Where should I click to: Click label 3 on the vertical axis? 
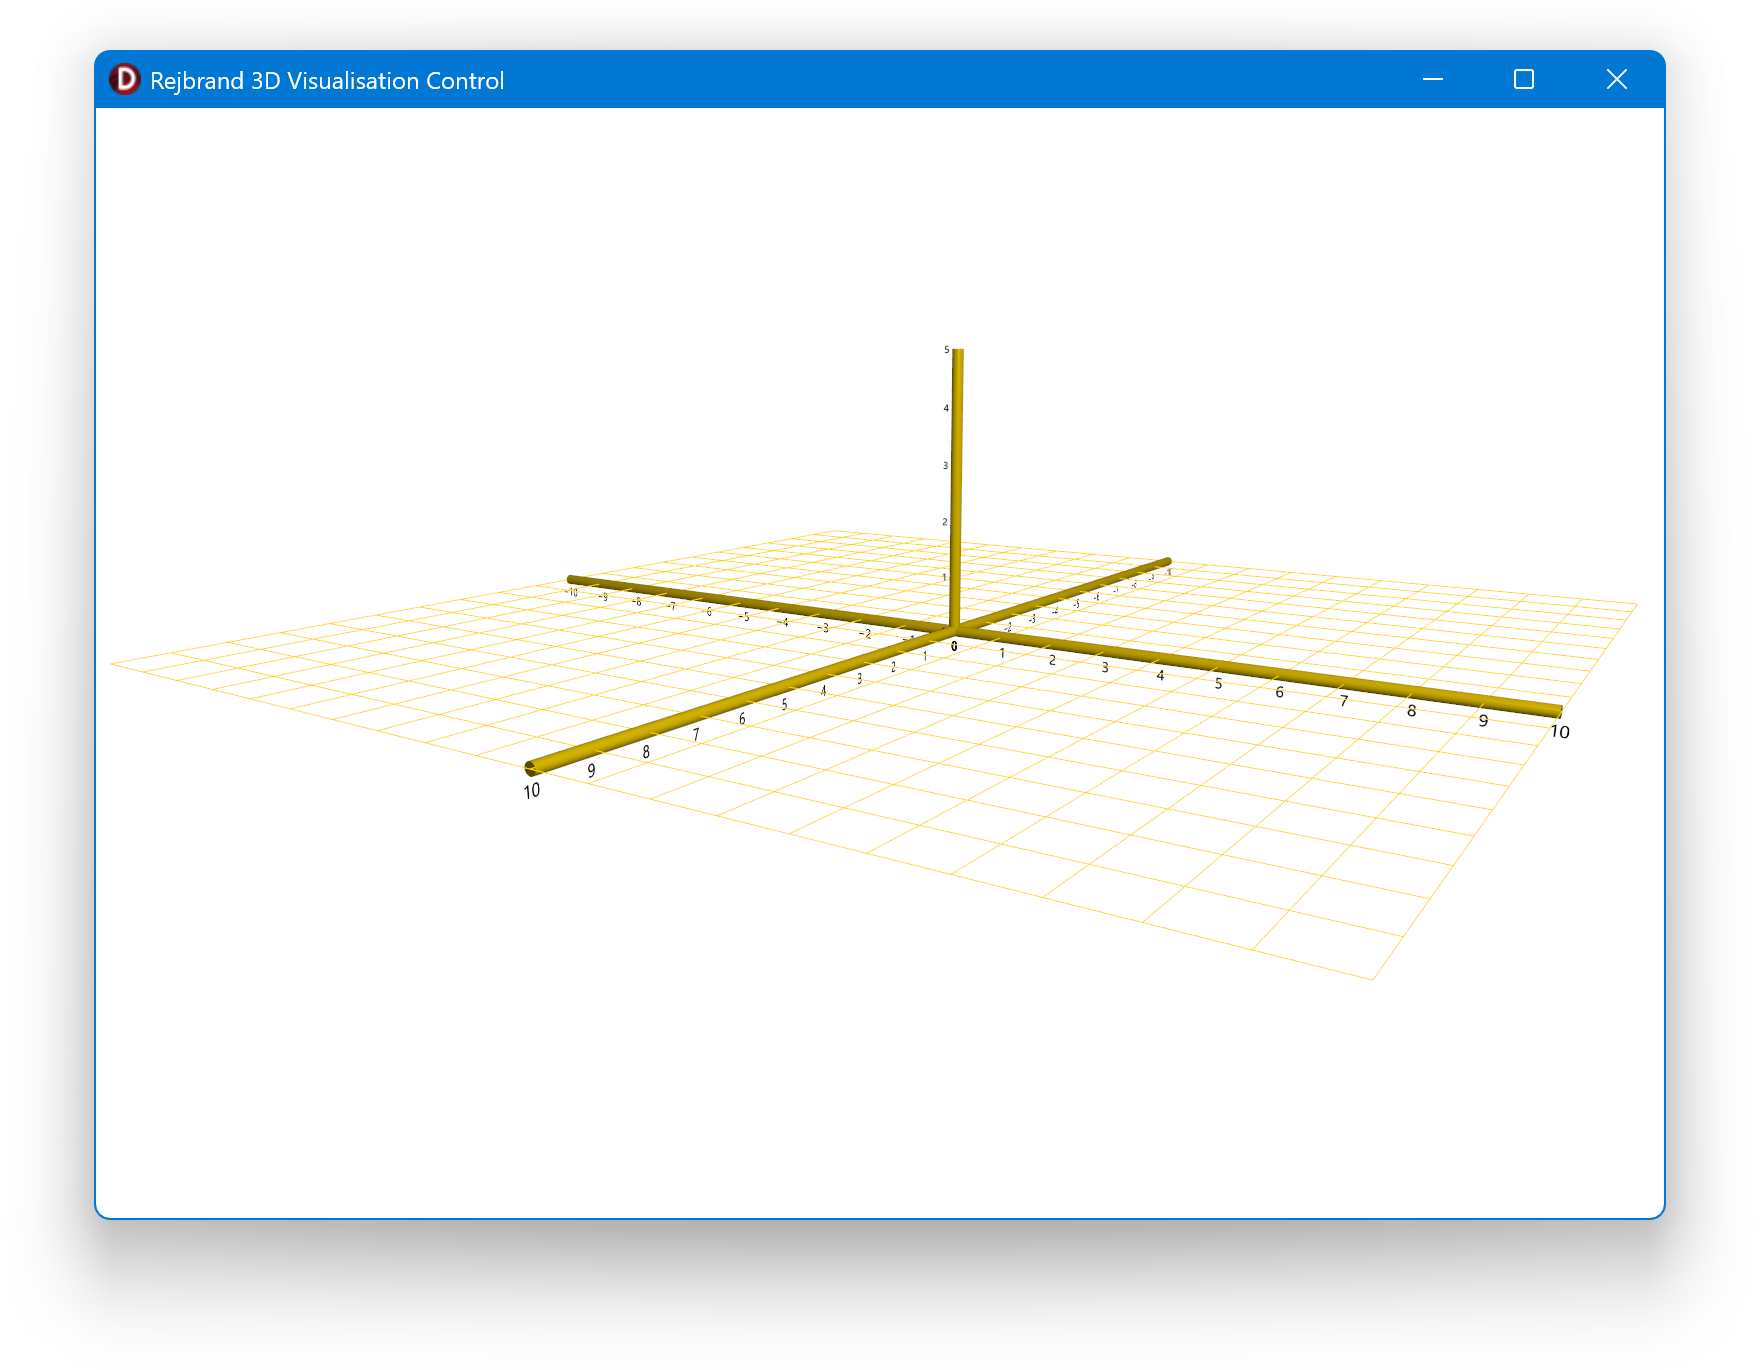click(x=945, y=466)
